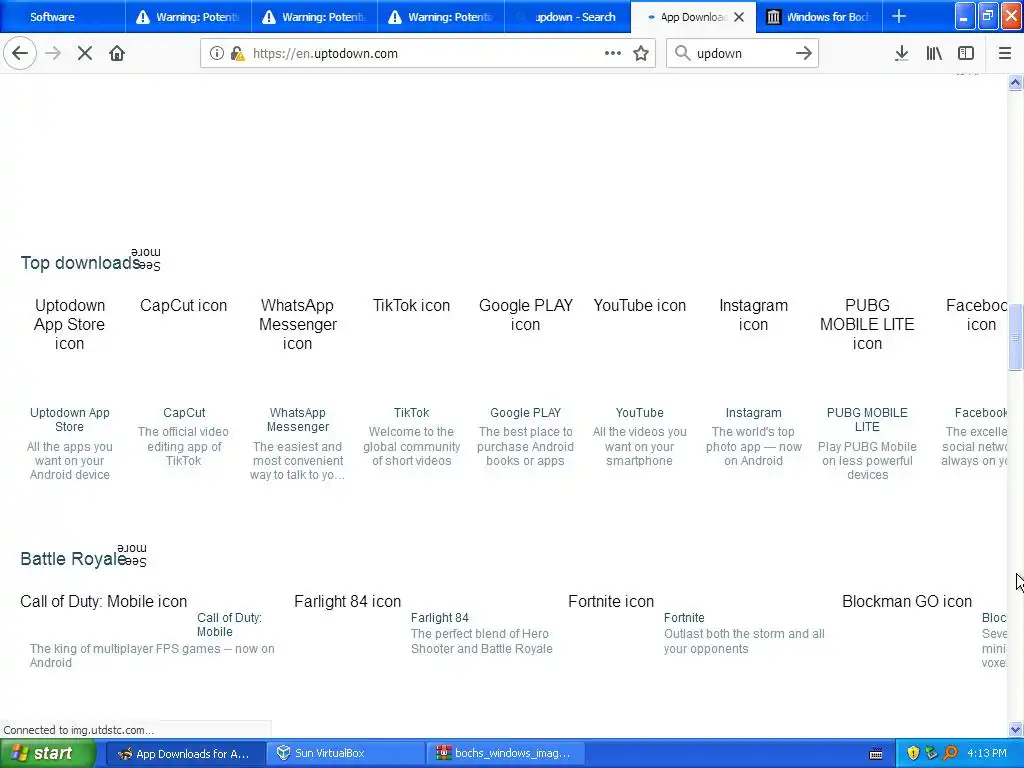Open the Windows Start menu

(46, 753)
